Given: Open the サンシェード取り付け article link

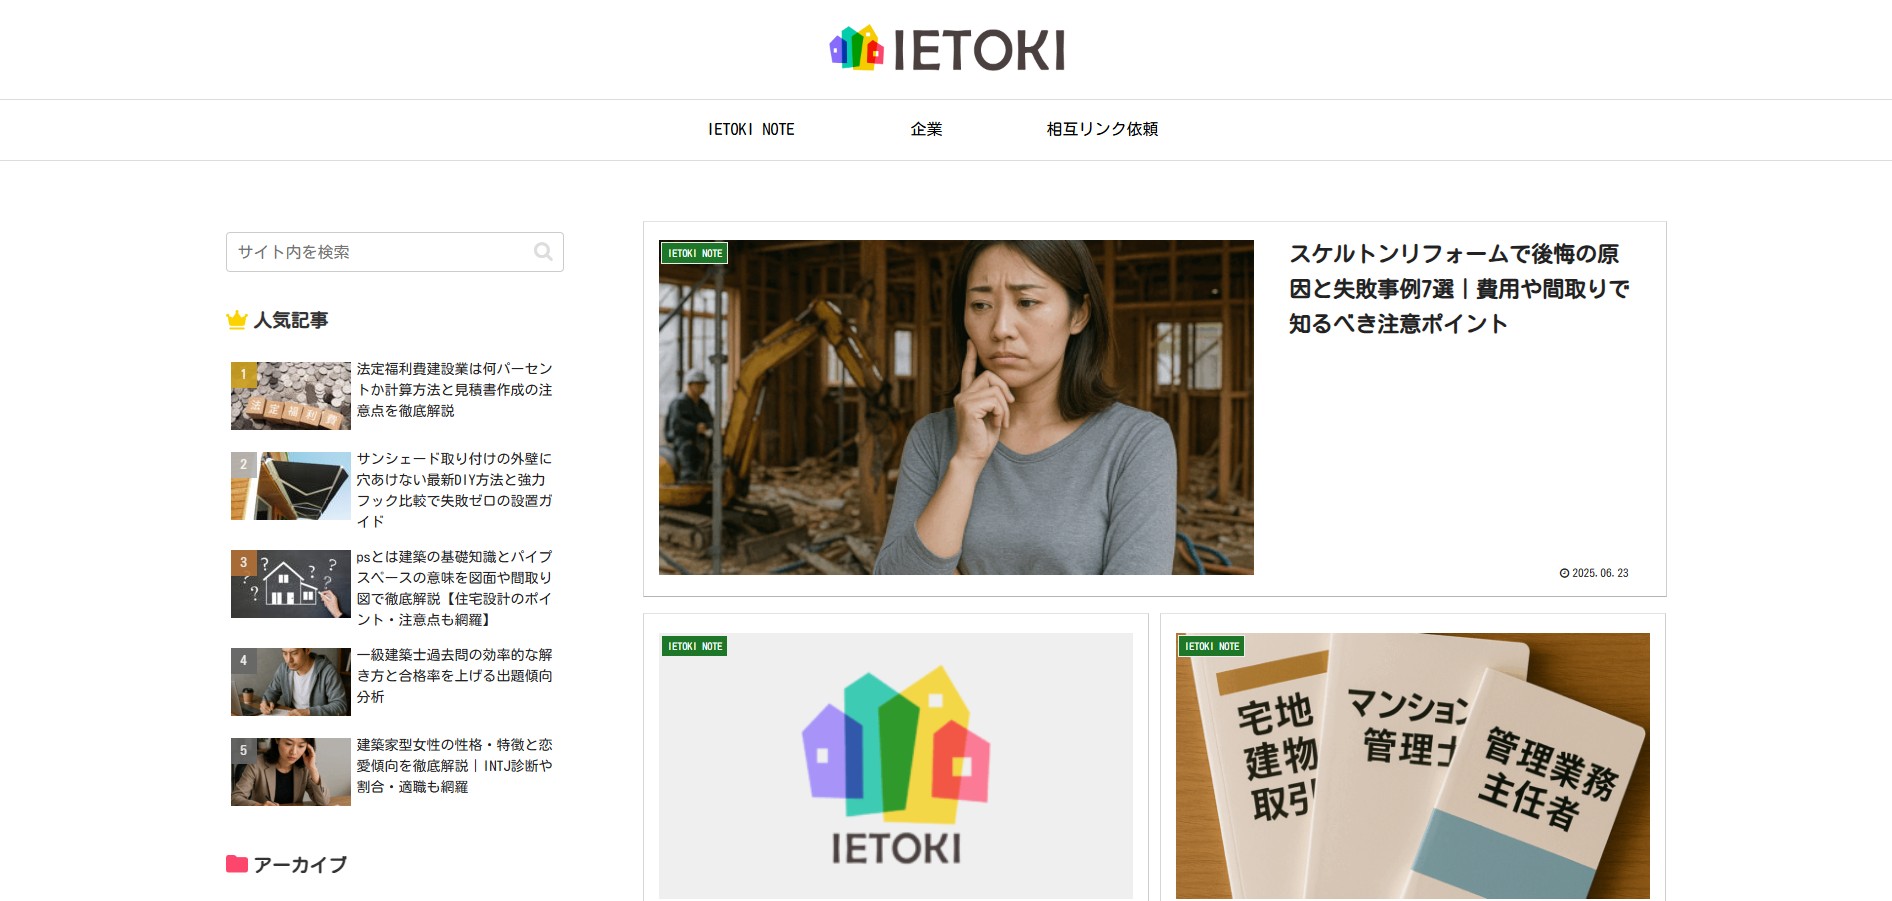Looking at the screenshot, I should (455, 490).
